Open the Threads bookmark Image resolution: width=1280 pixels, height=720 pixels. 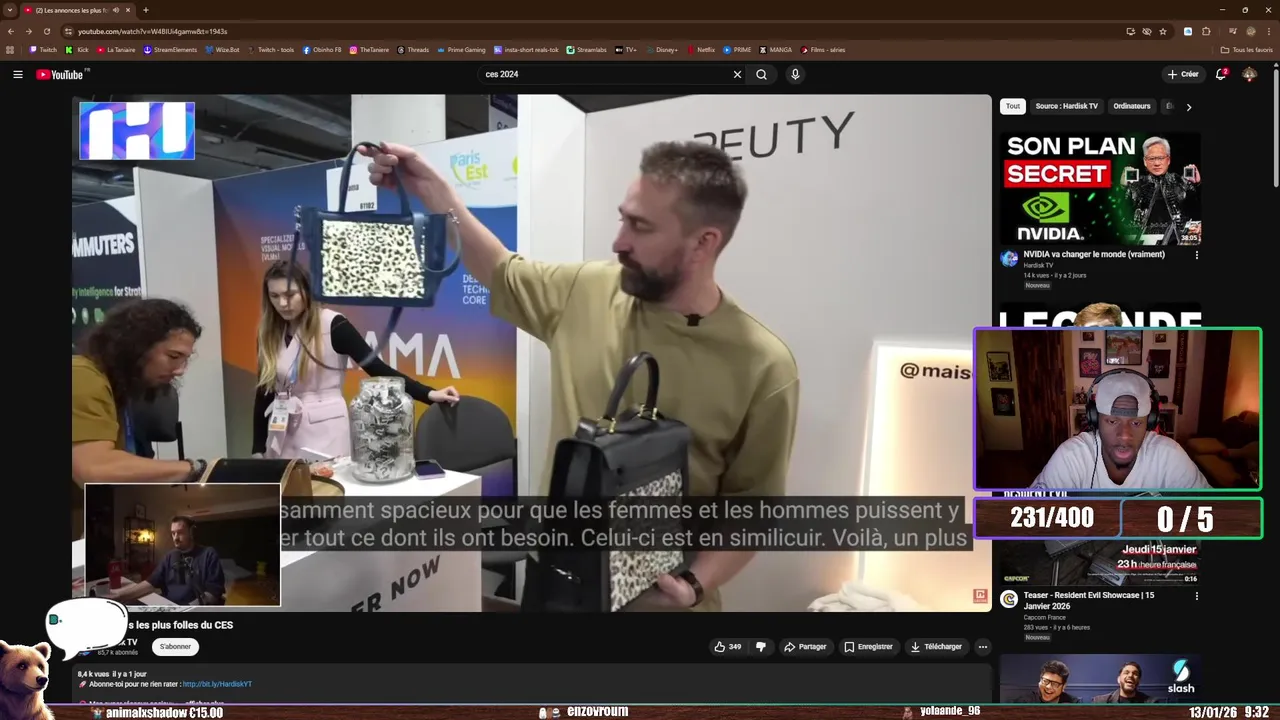pyautogui.click(x=413, y=50)
